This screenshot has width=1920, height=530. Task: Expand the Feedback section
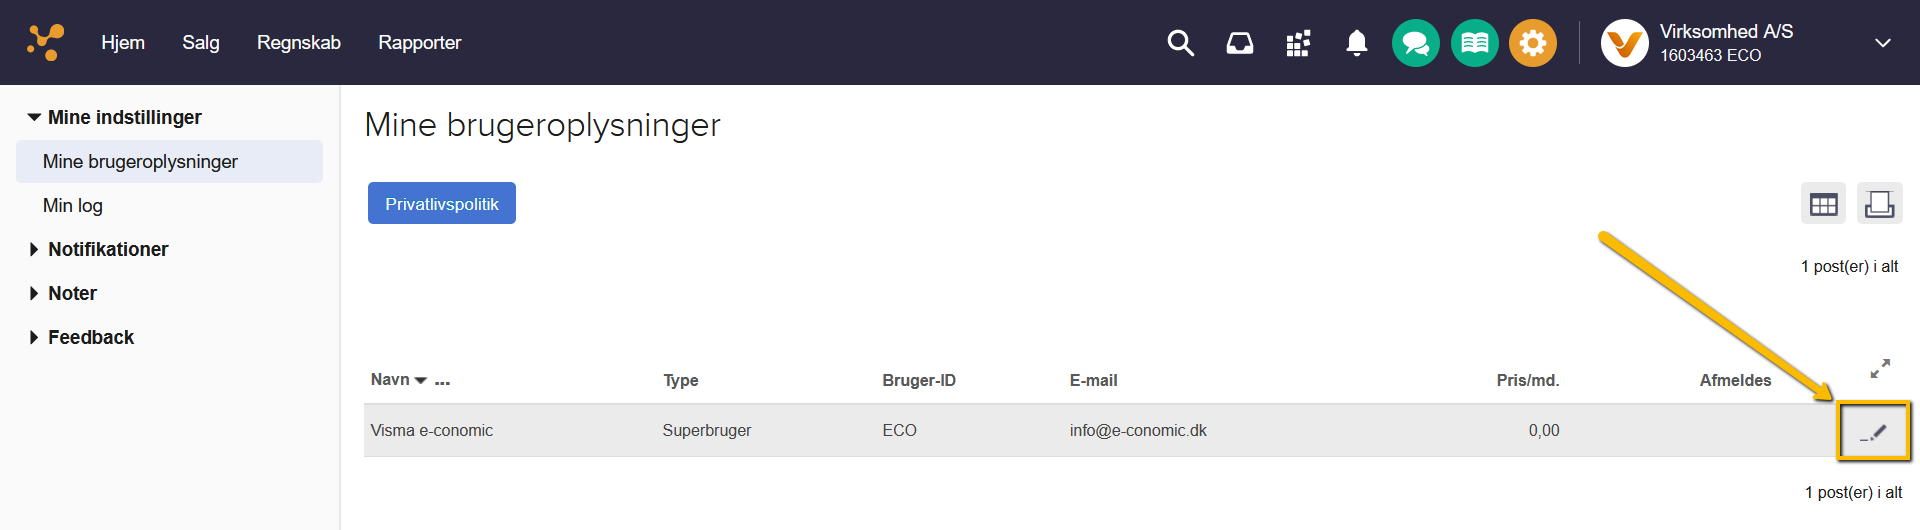tap(81, 337)
